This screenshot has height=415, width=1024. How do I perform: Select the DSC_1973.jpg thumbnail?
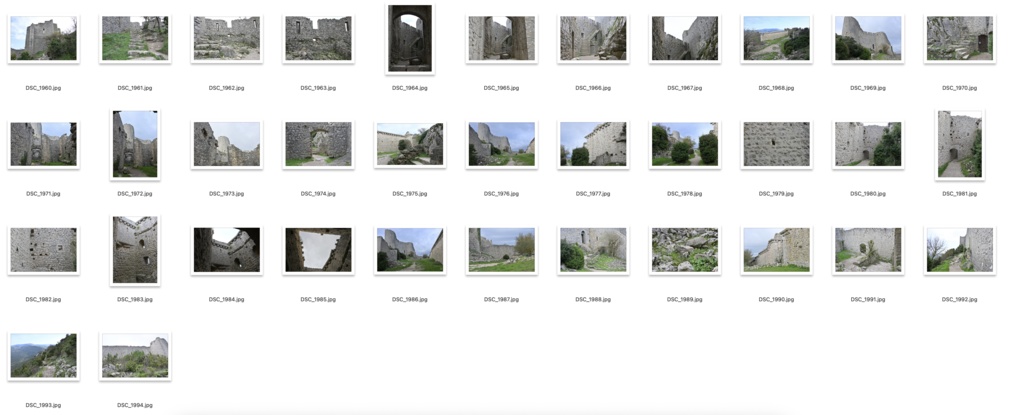click(227, 144)
